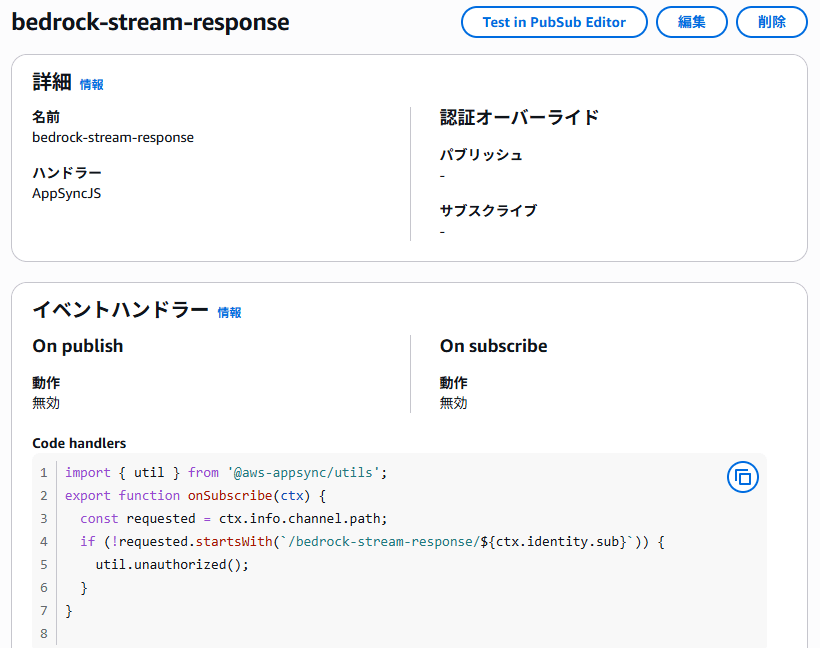Click line number 8 in code gutter
This screenshot has height=648, width=820.
point(44,634)
